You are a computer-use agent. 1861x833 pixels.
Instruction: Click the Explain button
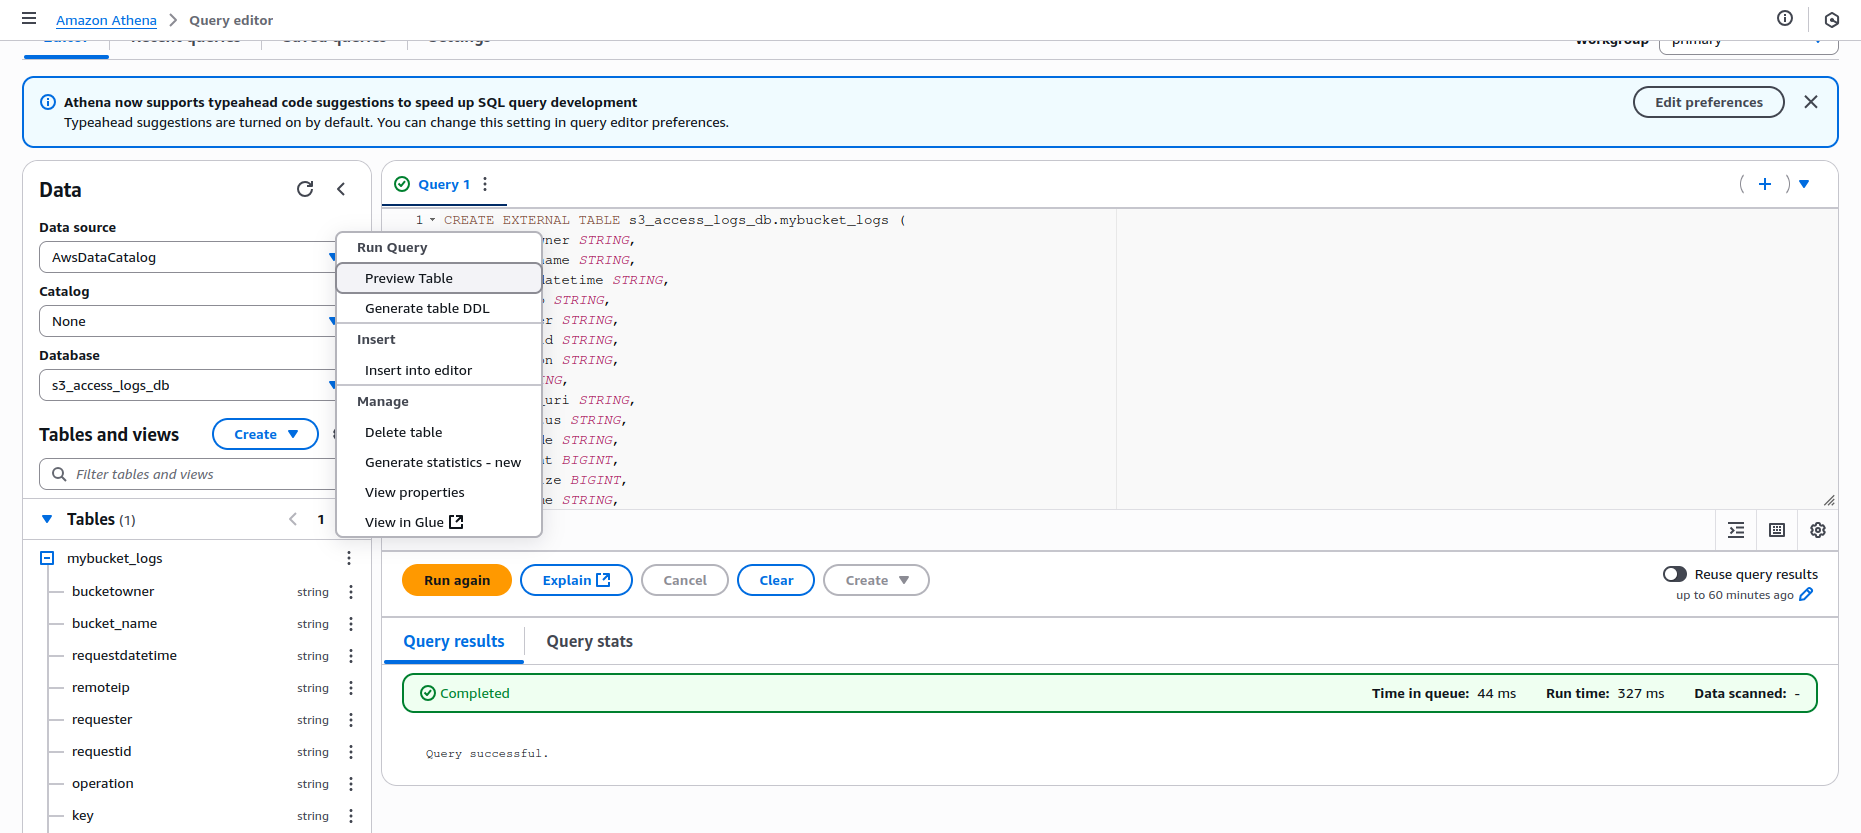576,580
